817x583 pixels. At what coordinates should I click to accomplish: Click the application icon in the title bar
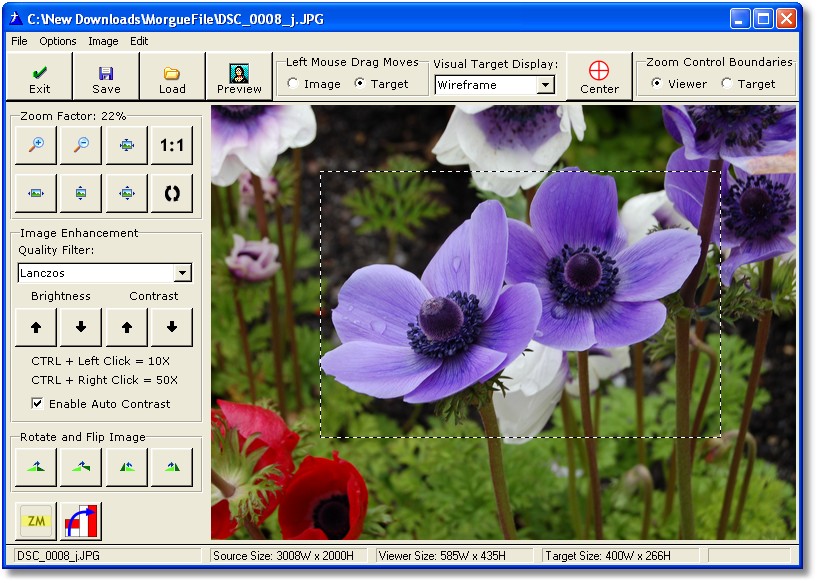click(17, 19)
